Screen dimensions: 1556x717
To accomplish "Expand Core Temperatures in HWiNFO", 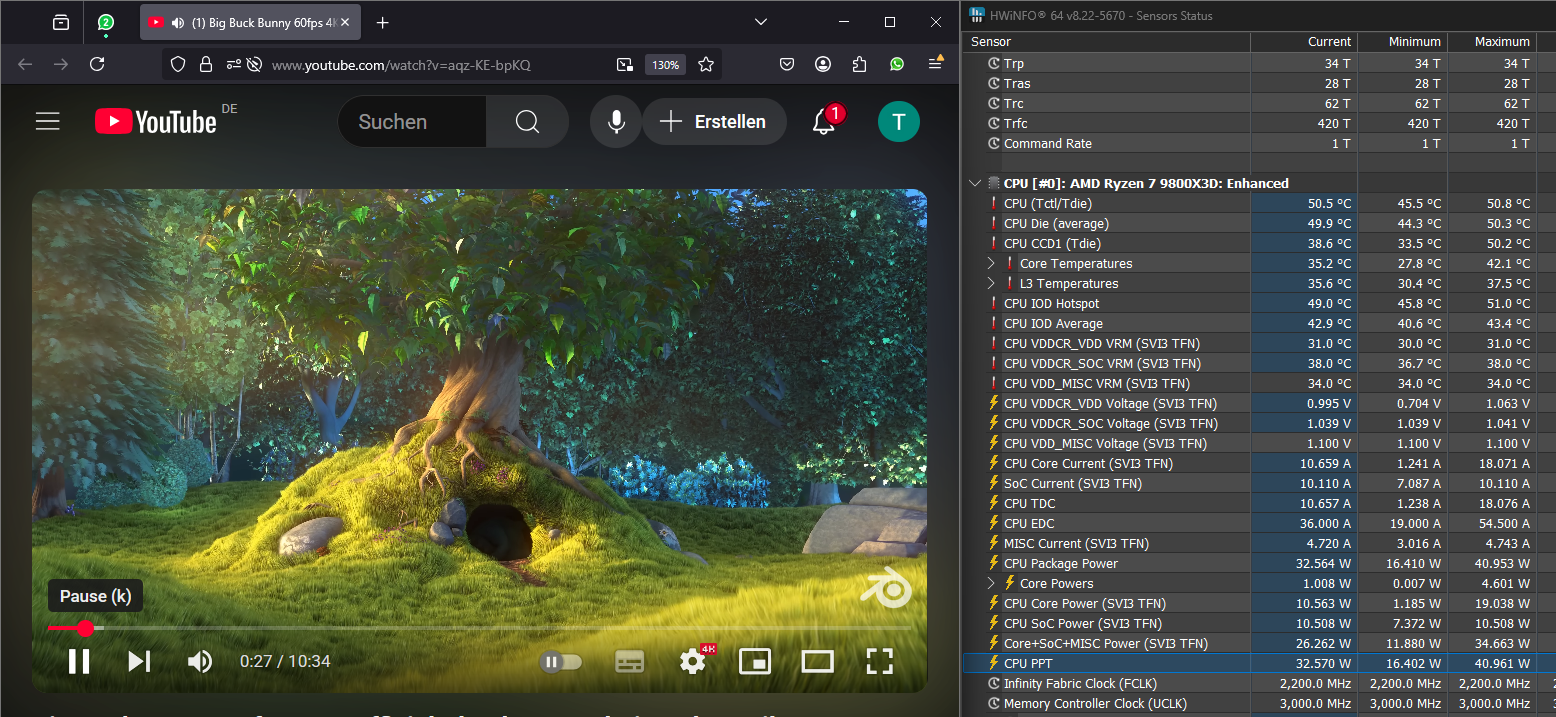I will pos(991,263).
